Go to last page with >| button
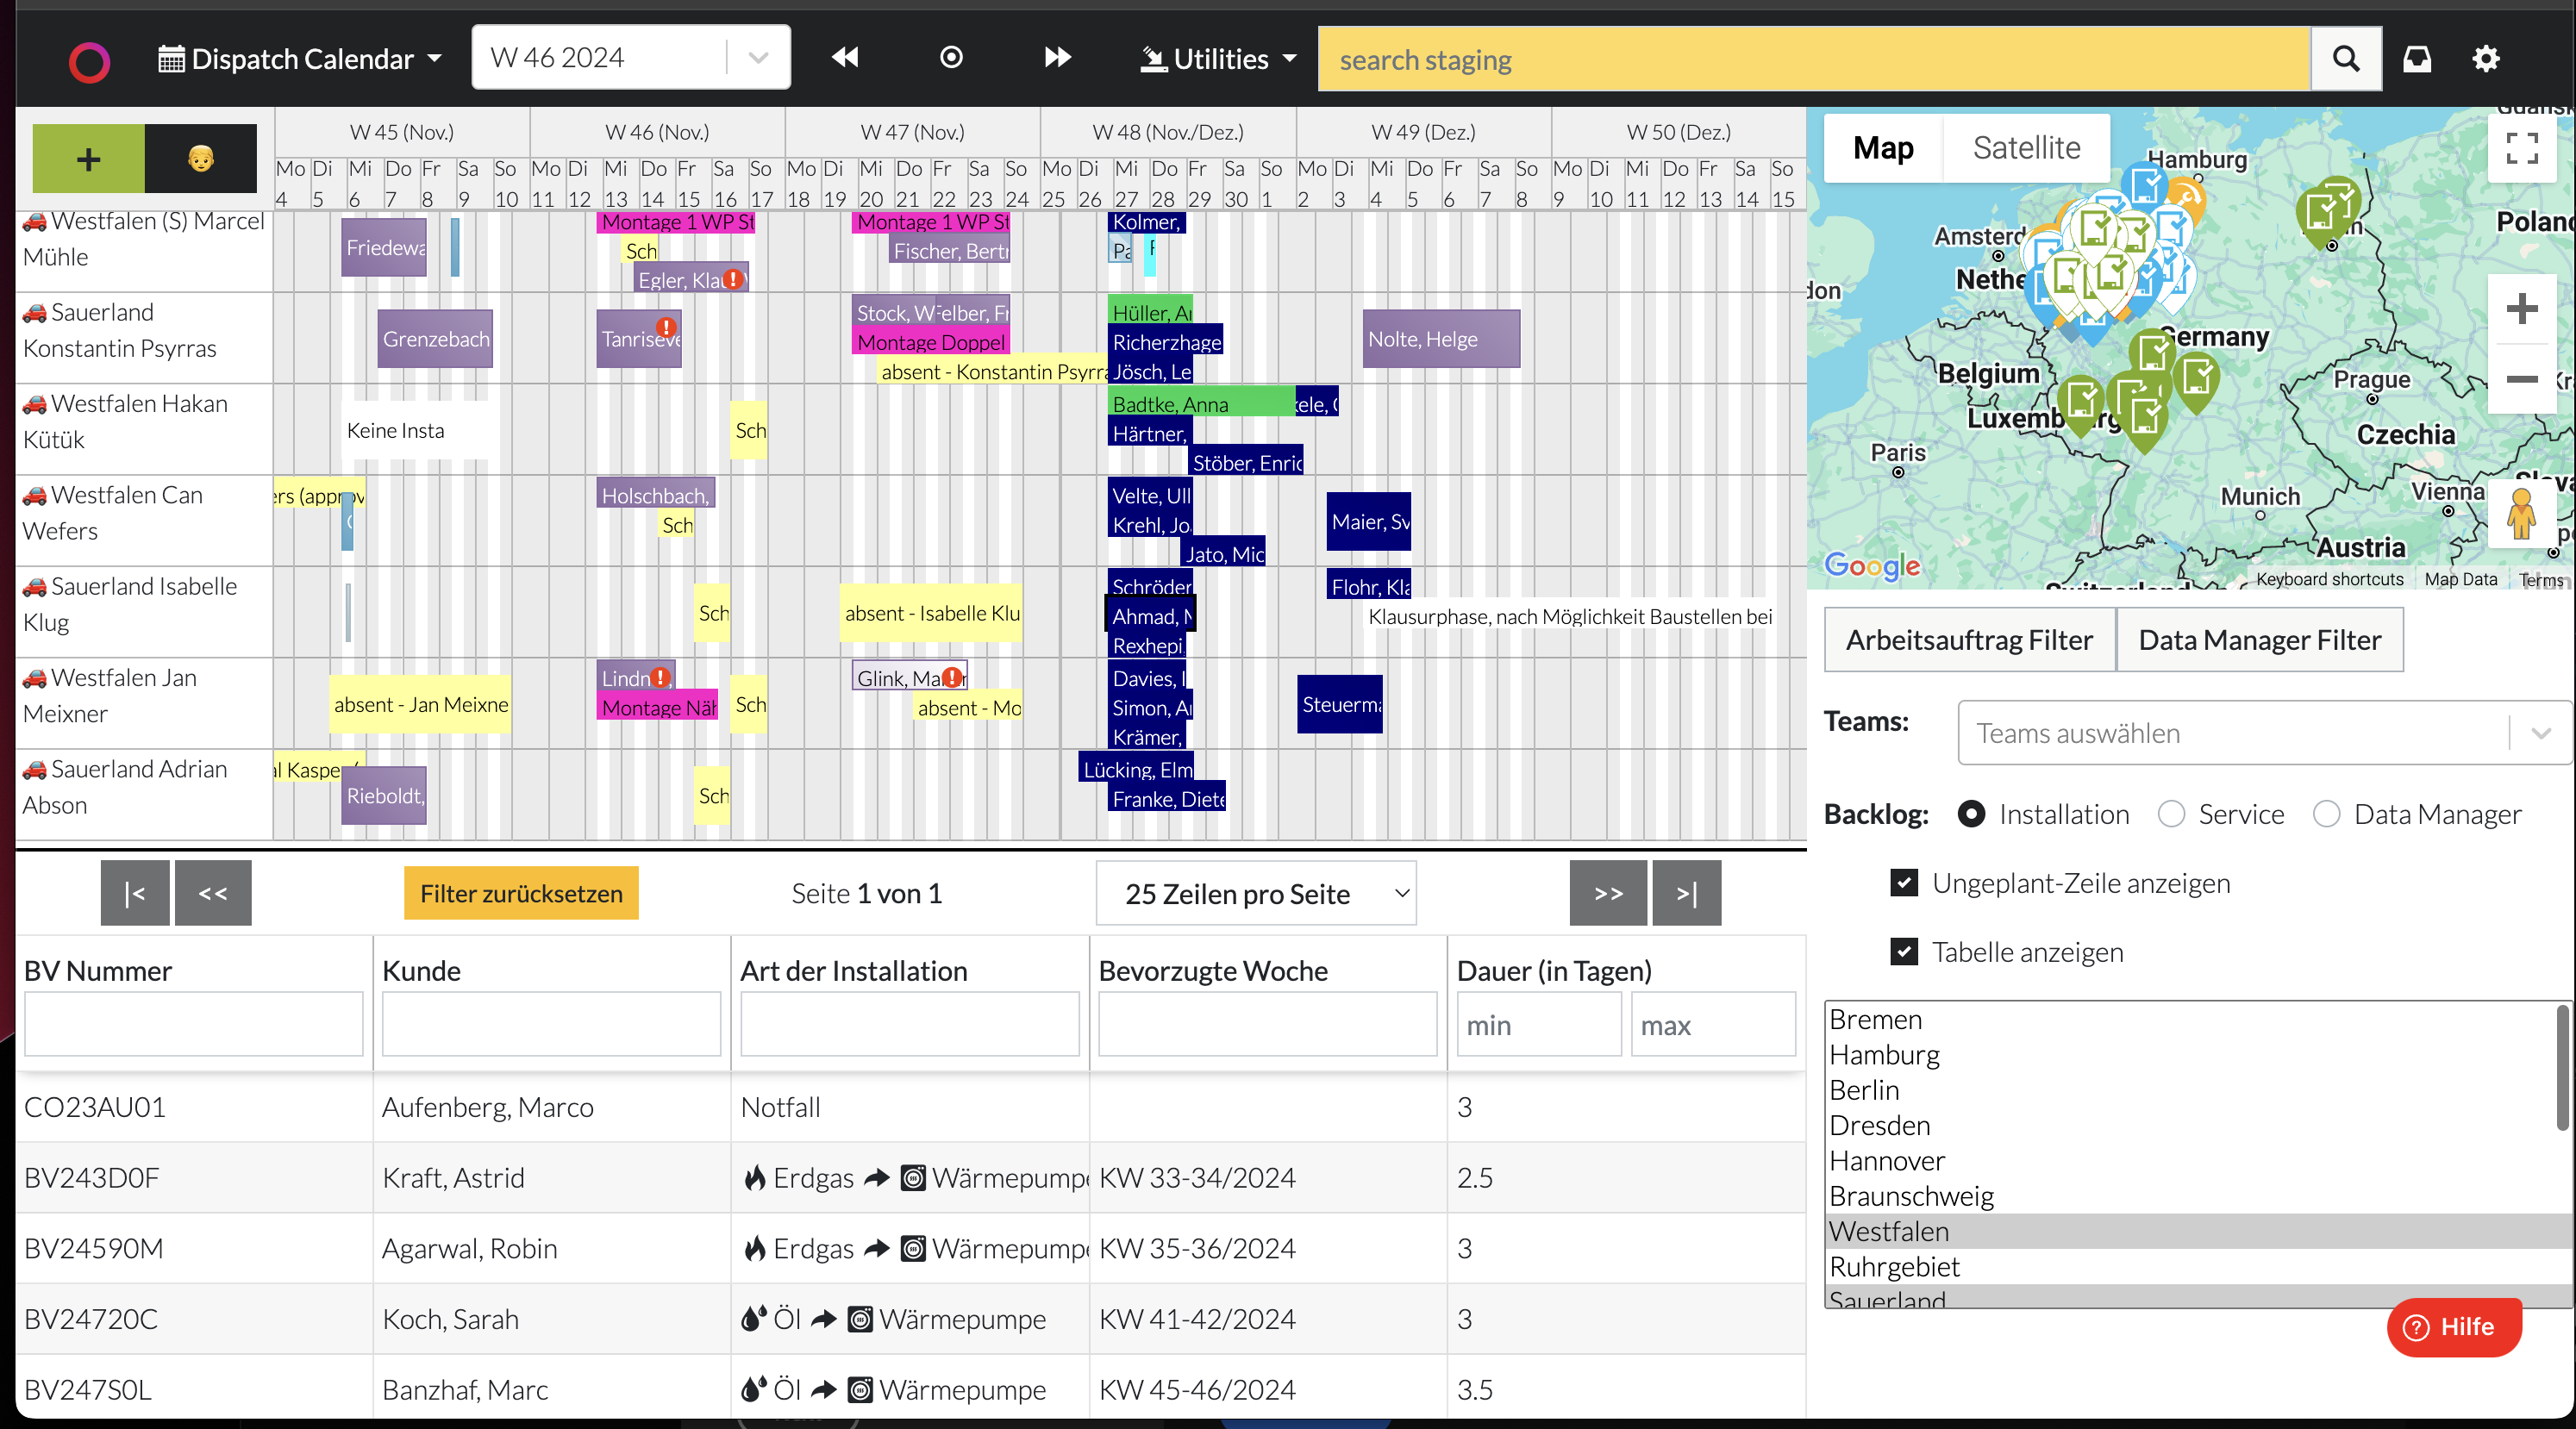2576x1429 pixels. click(1687, 893)
